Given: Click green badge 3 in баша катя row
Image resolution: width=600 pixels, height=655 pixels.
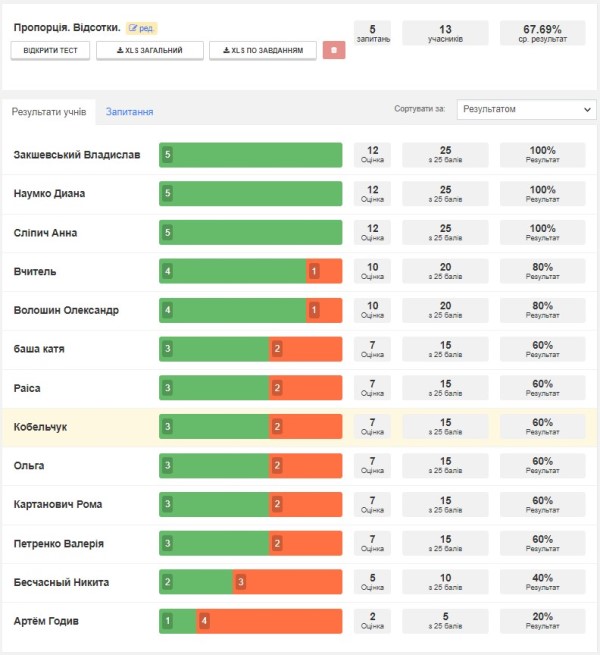Looking at the screenshot, I should click(x=168, y=349).
